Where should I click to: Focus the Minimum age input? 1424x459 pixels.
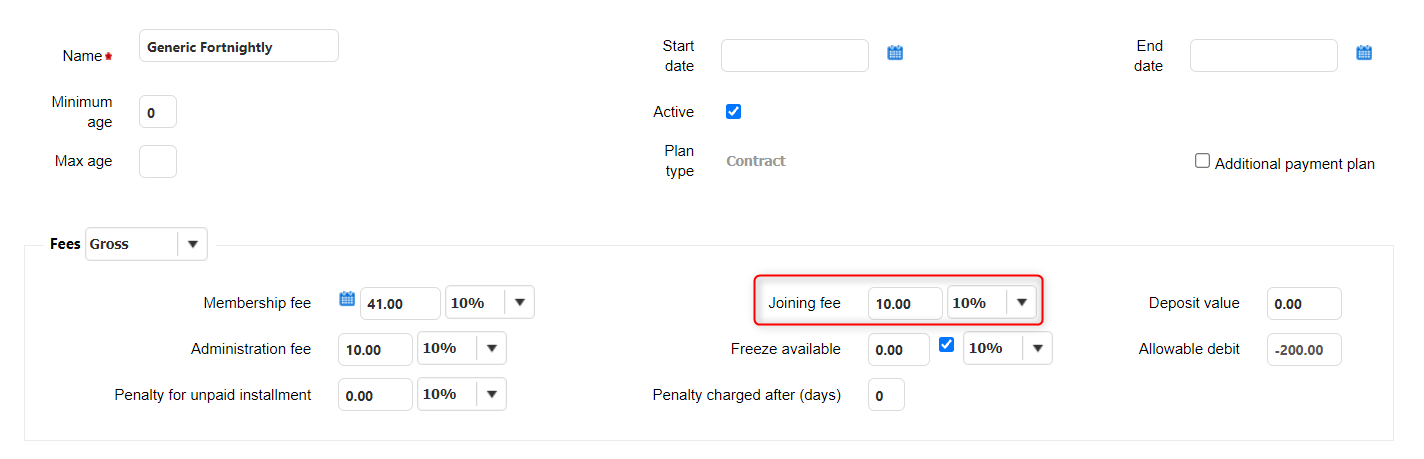pos(158,112)
